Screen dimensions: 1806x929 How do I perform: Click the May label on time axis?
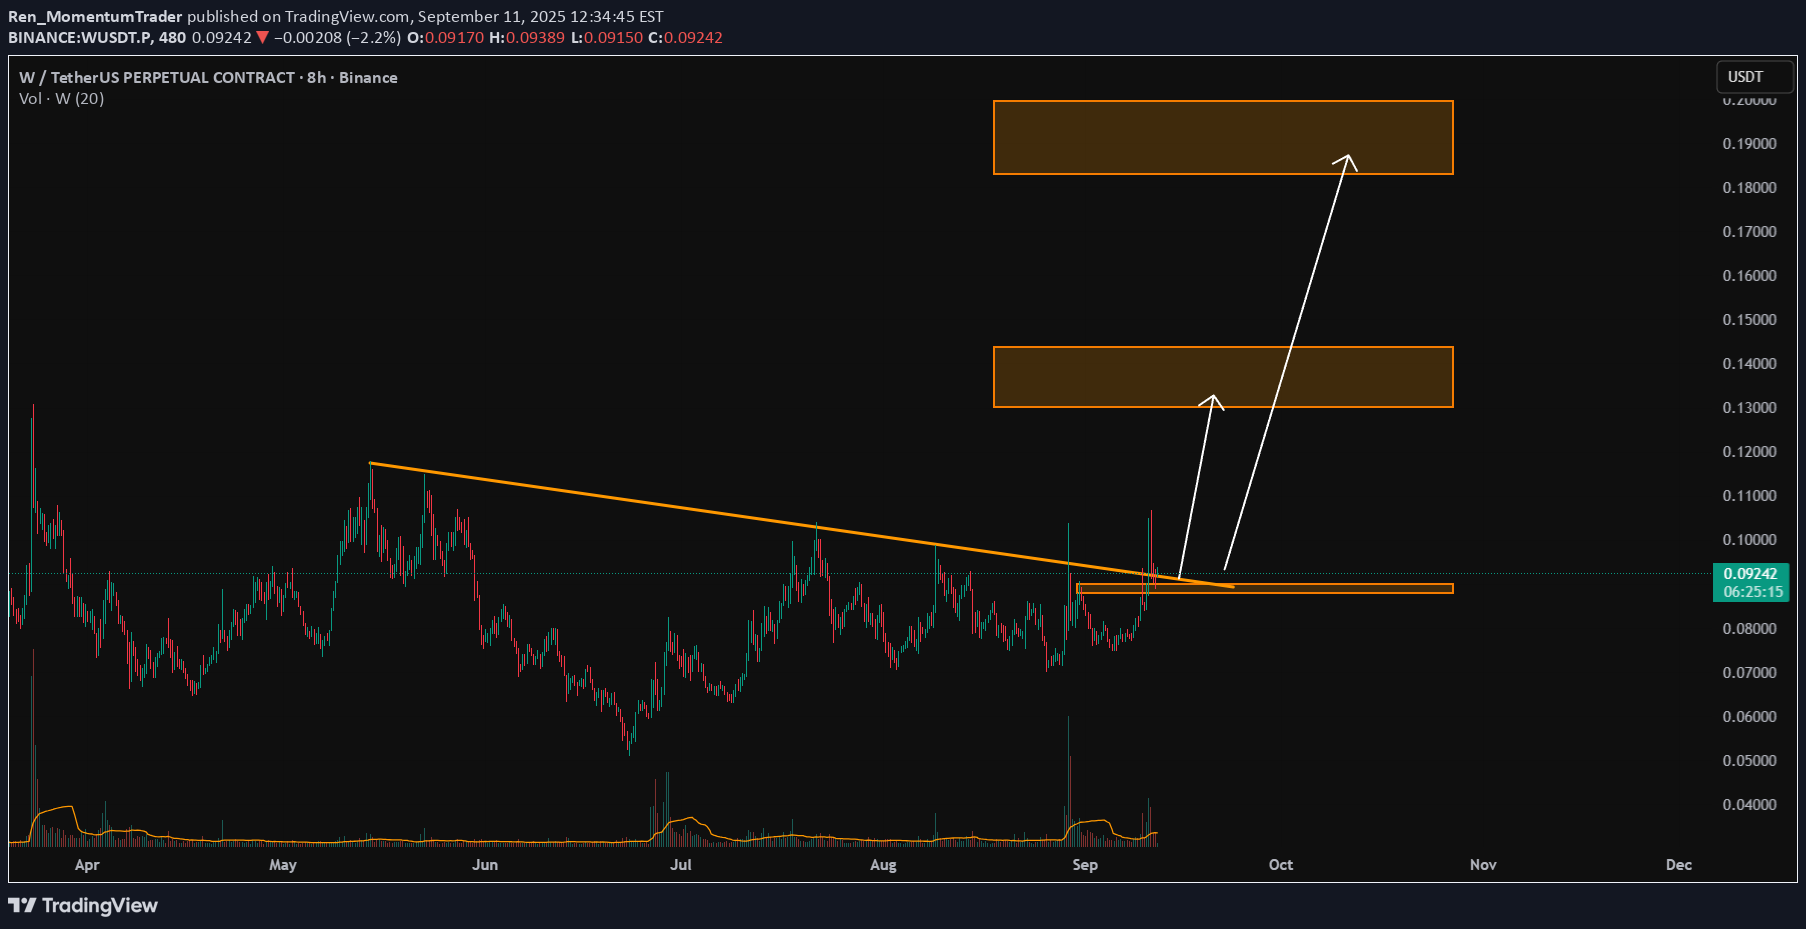pyautogui.click(x=283, y=865)
